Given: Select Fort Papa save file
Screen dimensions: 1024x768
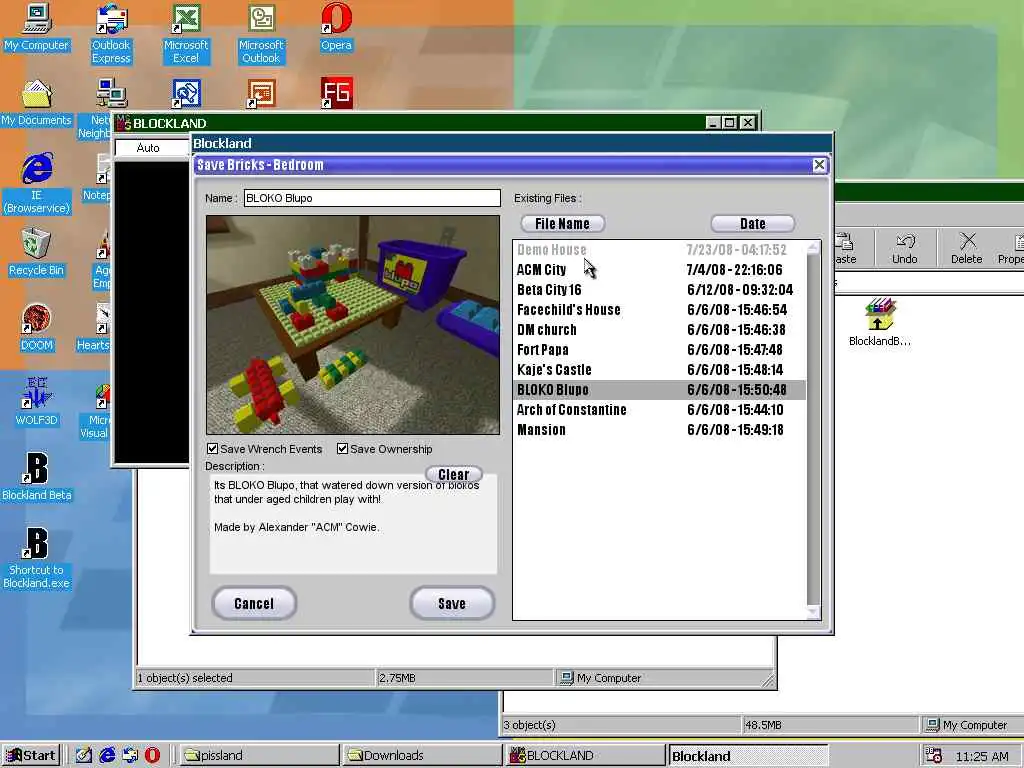Looking at the screenshot, I should point(660,350).
